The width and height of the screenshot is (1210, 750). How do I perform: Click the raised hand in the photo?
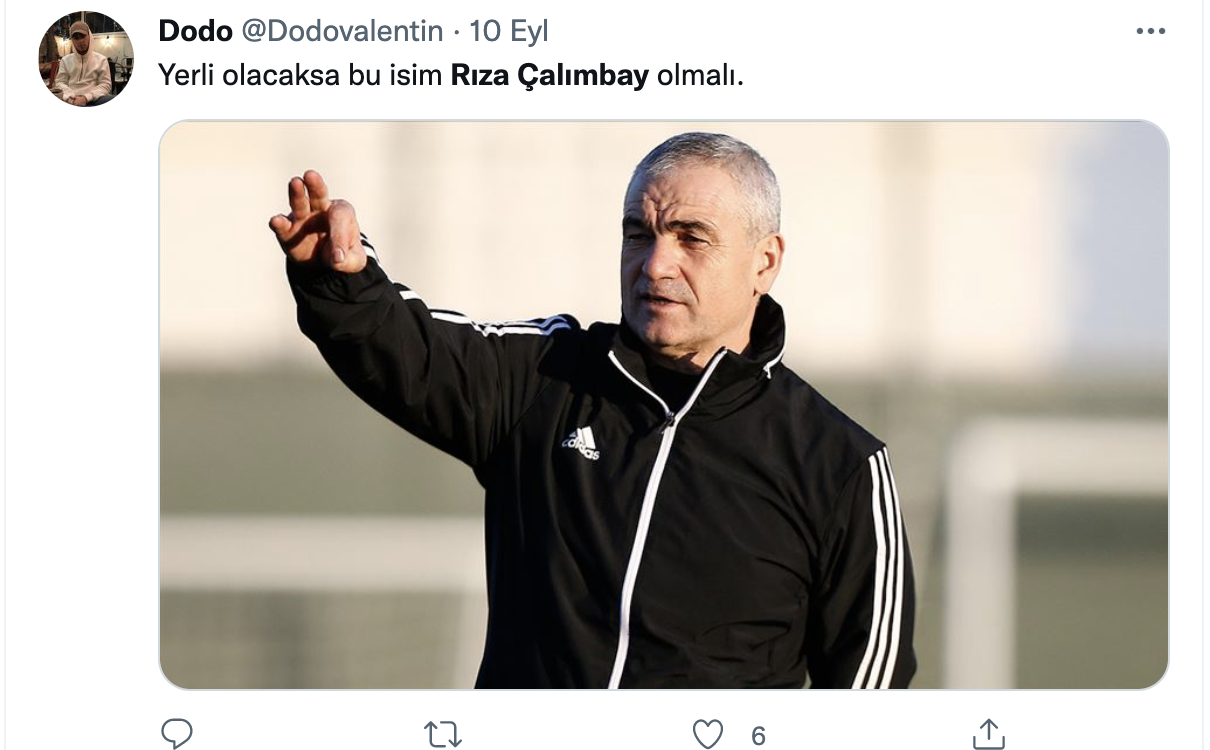[319, 222]
